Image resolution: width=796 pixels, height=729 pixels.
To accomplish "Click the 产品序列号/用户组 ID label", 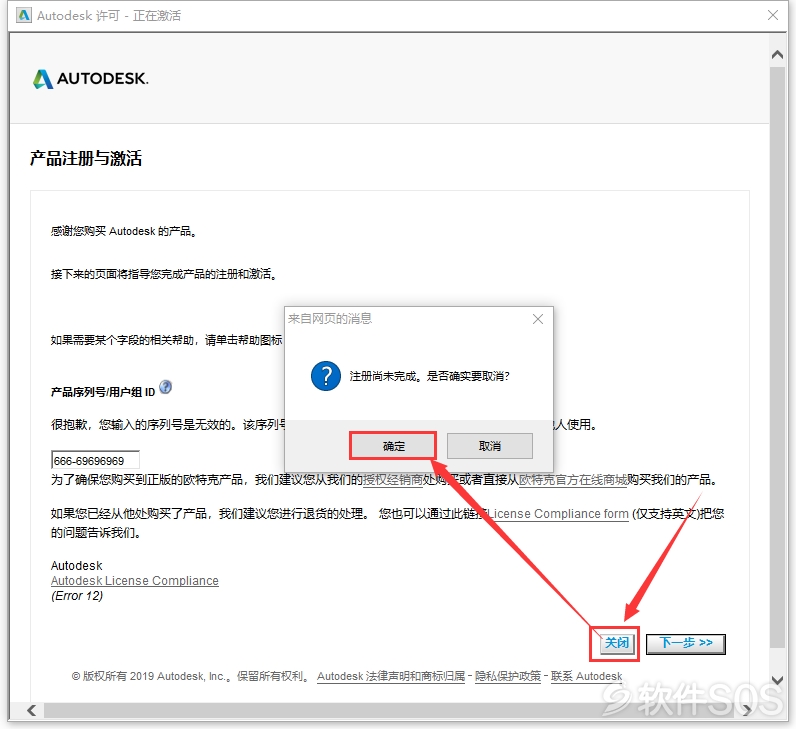I will [103, 392].
